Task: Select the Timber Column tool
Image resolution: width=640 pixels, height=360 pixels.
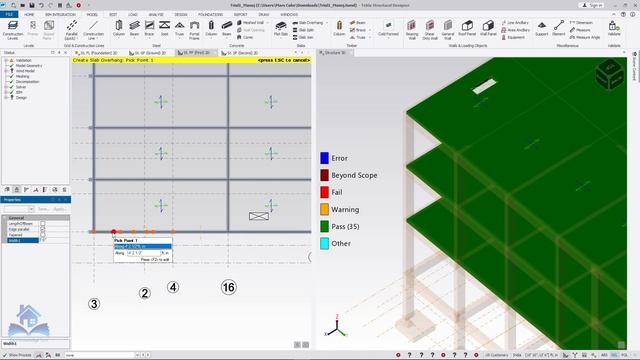Action: pos(339,29)
